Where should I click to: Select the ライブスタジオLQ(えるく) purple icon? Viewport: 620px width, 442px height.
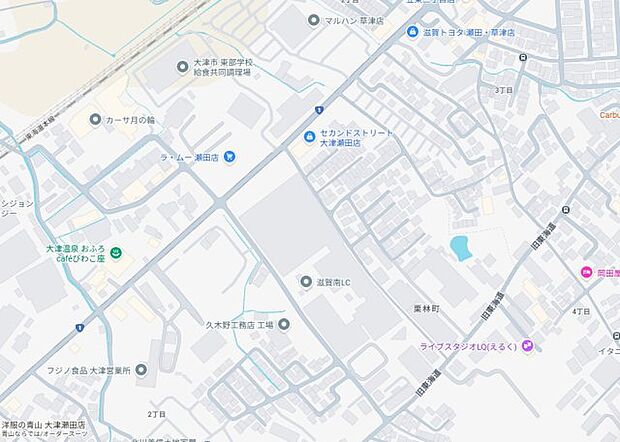(x=527, y=346)
